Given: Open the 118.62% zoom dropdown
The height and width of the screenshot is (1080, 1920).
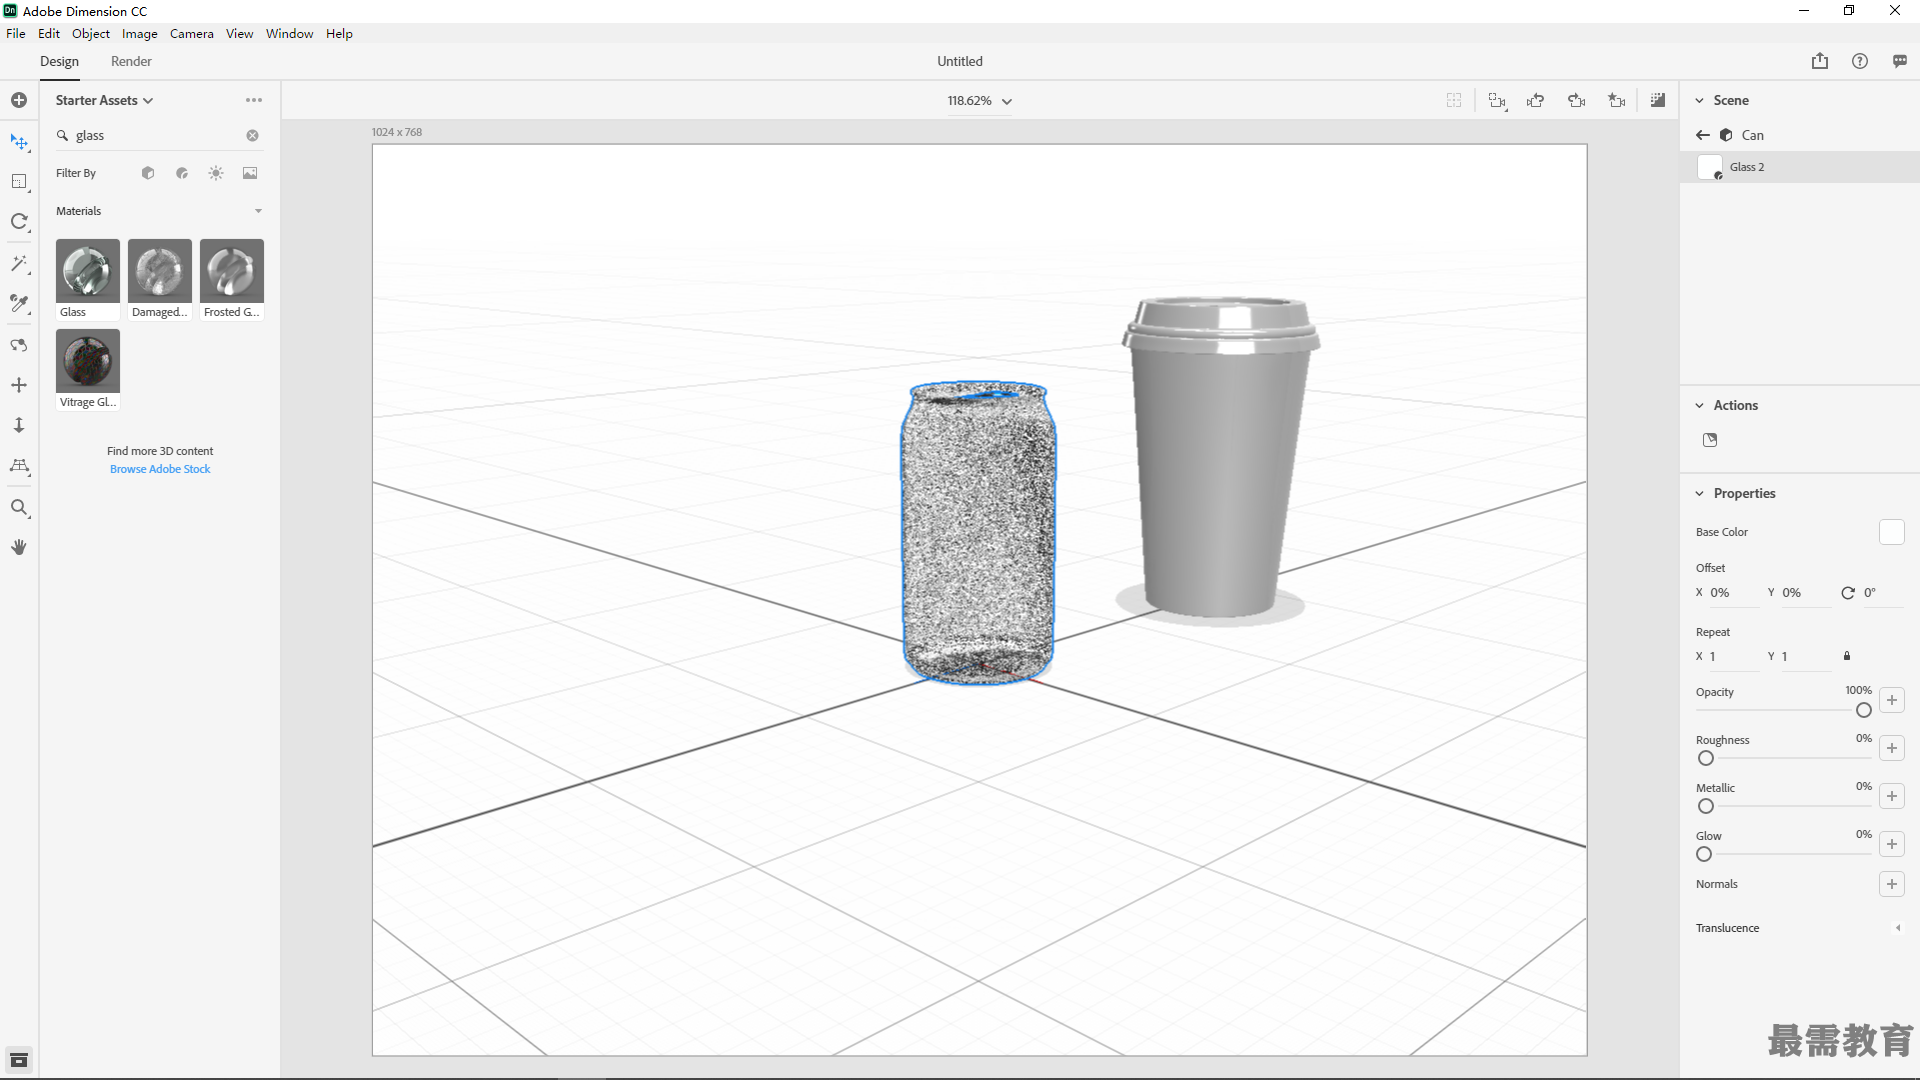Looking at the screenshot, I should [980, 101].
